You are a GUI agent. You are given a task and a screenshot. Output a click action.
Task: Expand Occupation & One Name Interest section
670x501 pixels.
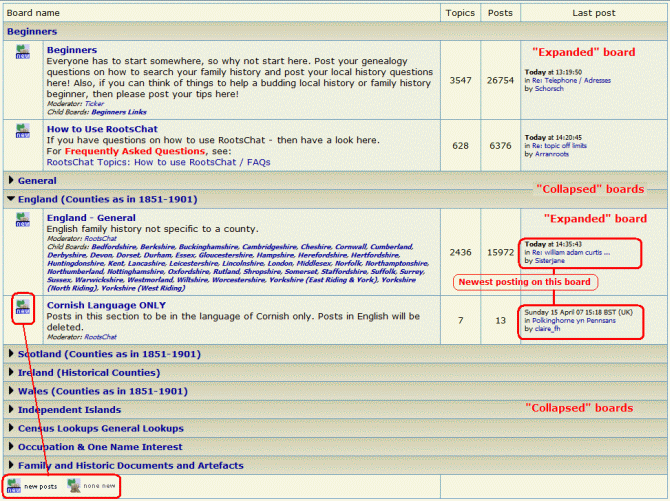[x=100, y=446]
